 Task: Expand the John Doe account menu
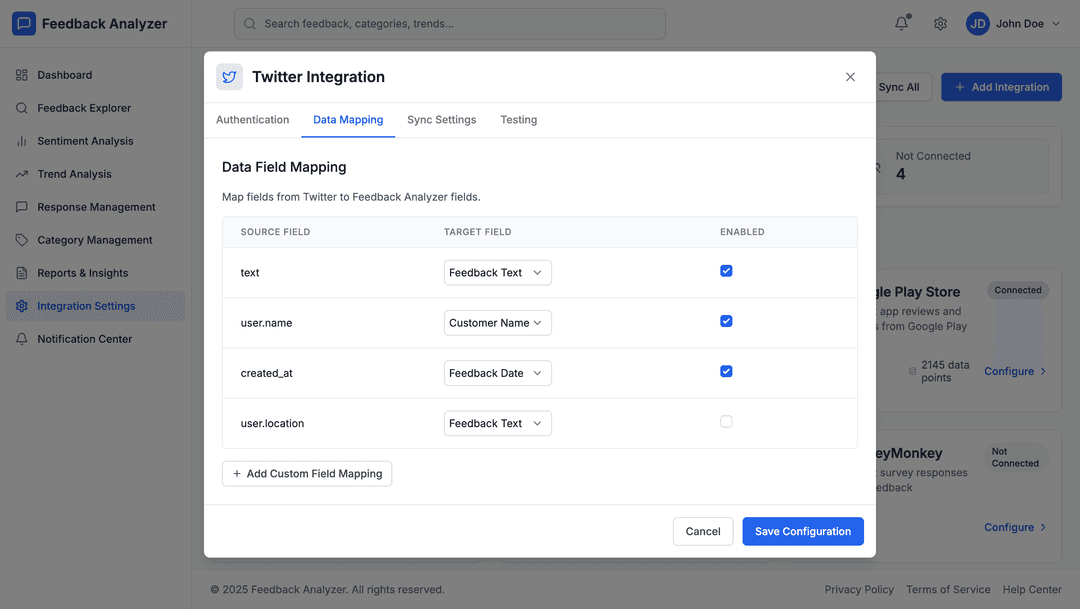tap(1013, 23)
